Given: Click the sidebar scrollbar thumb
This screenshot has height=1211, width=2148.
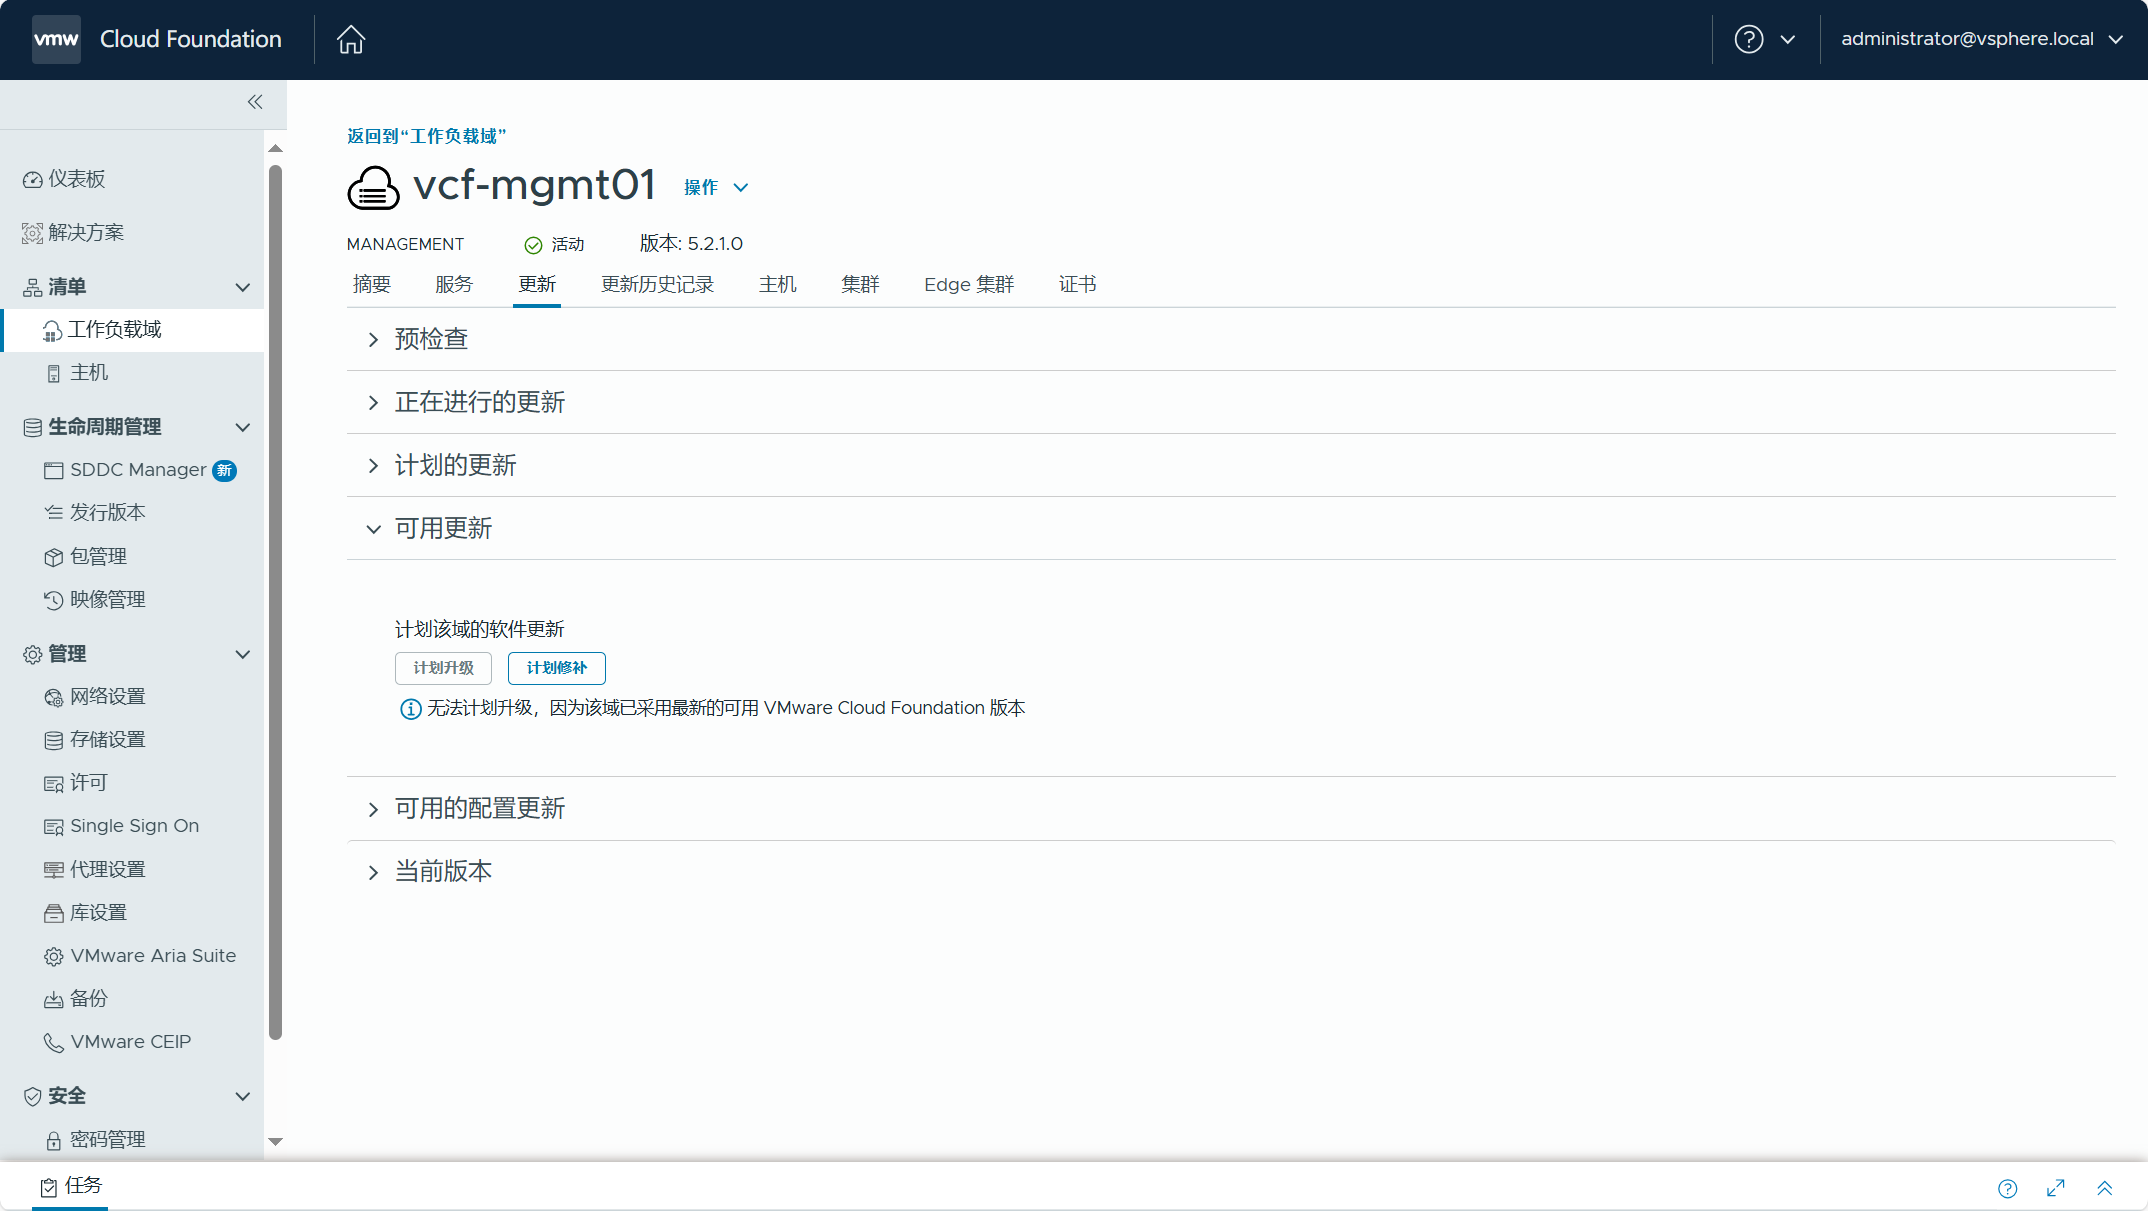Looking at the screenshot, I should (x=276, y=603).
